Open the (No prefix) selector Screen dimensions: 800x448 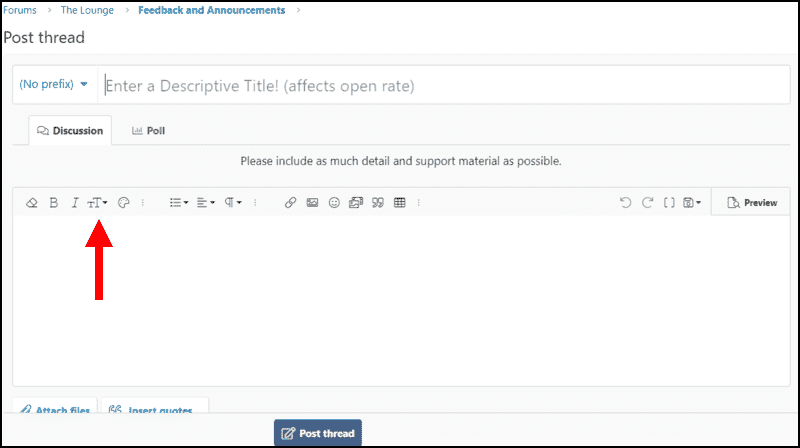tap(54, 85)
